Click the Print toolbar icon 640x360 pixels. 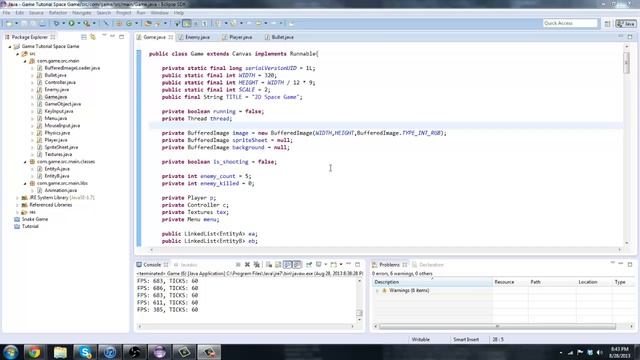click(42, 24)
